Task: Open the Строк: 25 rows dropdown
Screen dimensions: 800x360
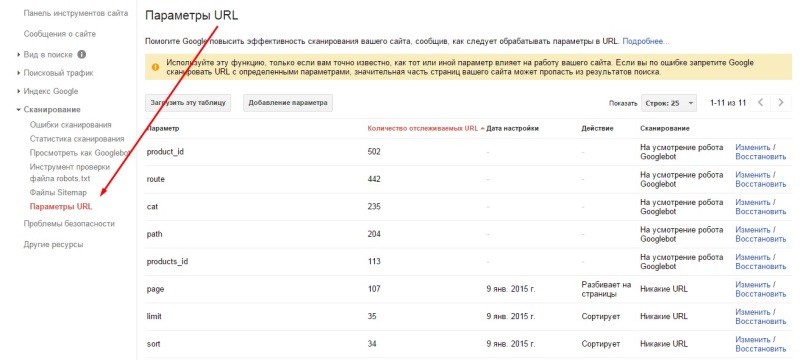Action: tap(669, 102)
